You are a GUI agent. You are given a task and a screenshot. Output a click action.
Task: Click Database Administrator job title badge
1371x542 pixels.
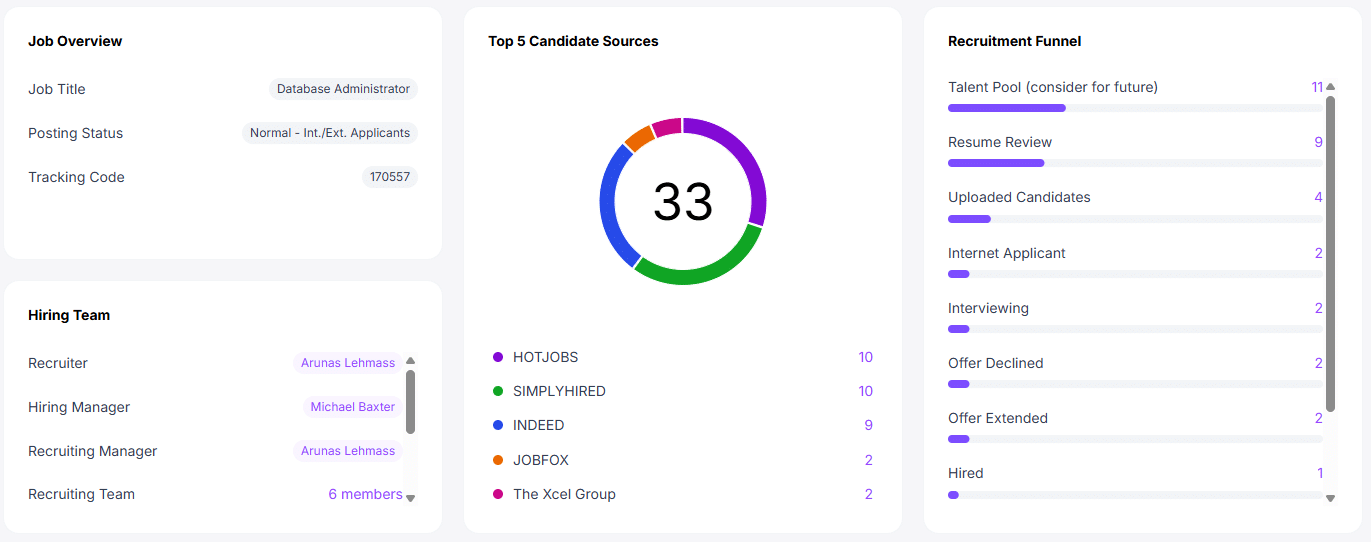(x=343, y=89)
